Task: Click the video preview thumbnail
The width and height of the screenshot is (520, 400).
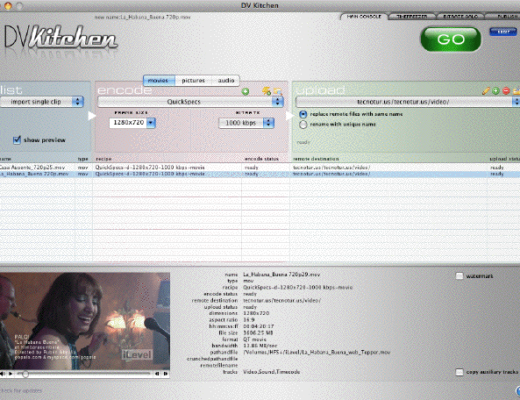Action: tap(85, 321)
